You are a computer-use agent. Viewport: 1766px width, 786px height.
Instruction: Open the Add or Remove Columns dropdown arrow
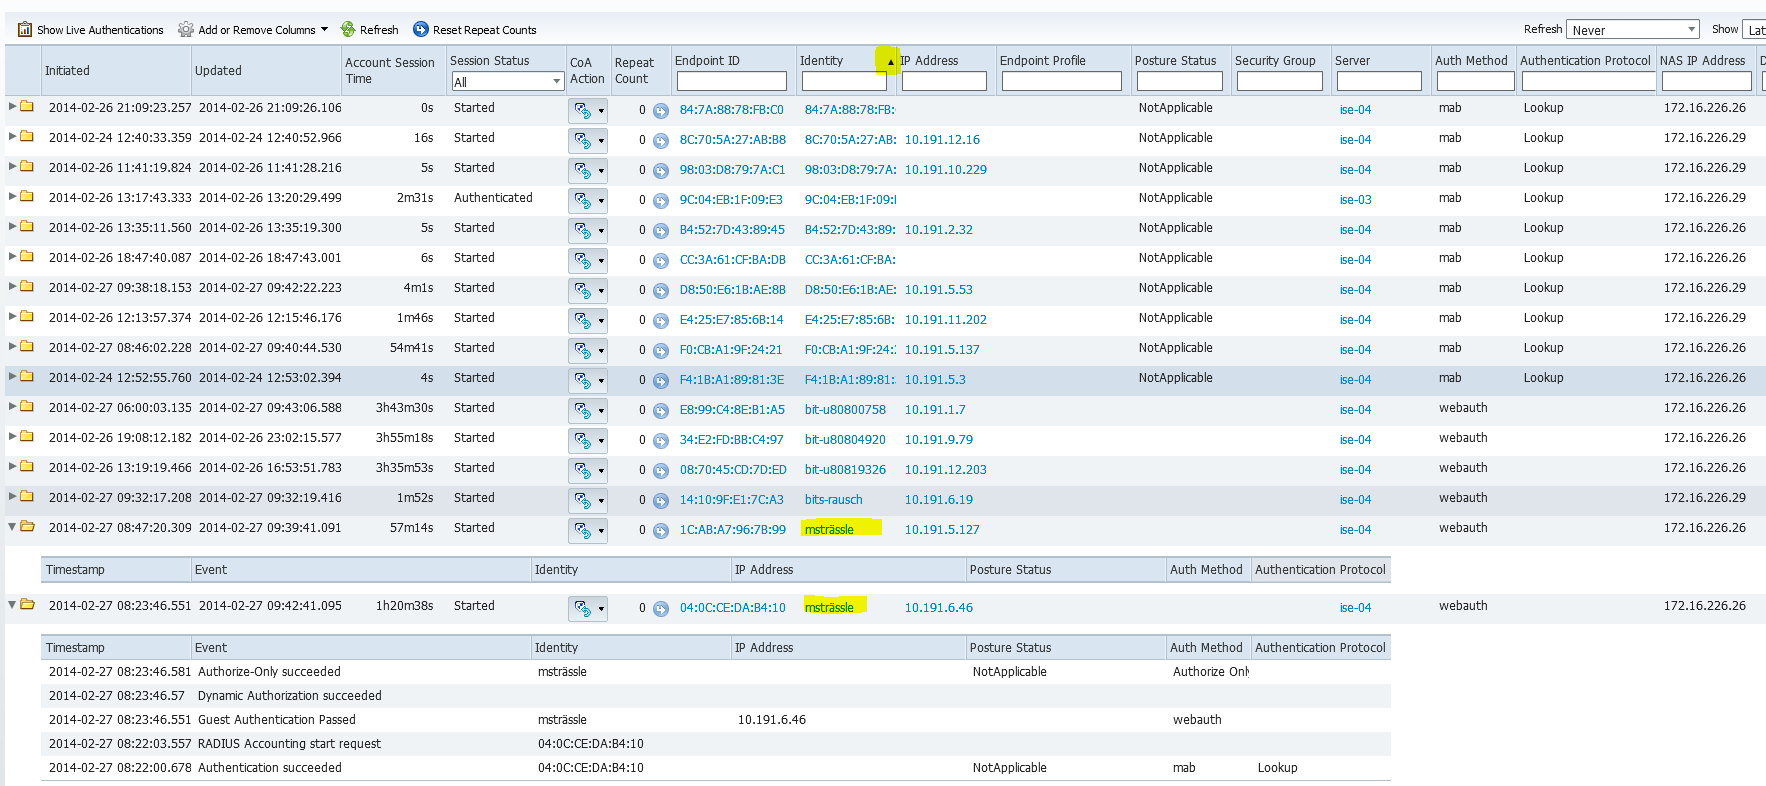(324, 30)
